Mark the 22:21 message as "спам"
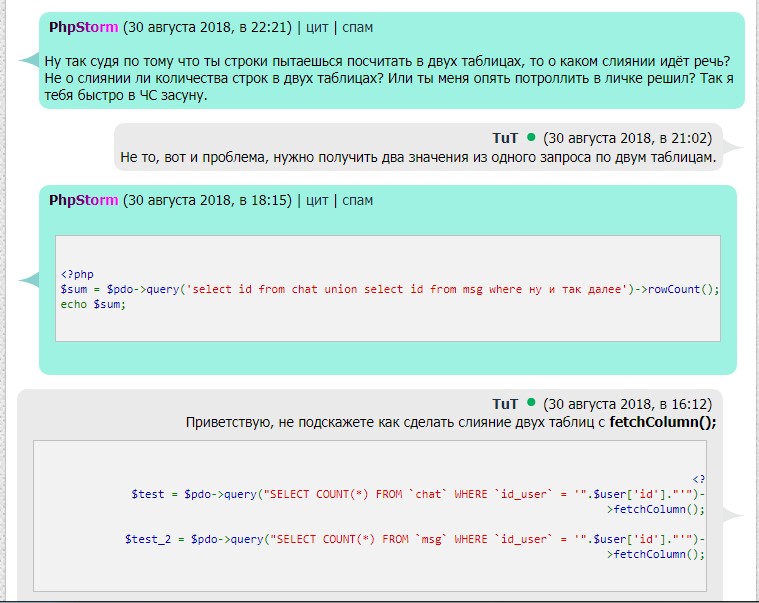This screenshot has width=759, height=603. (357, 27)
